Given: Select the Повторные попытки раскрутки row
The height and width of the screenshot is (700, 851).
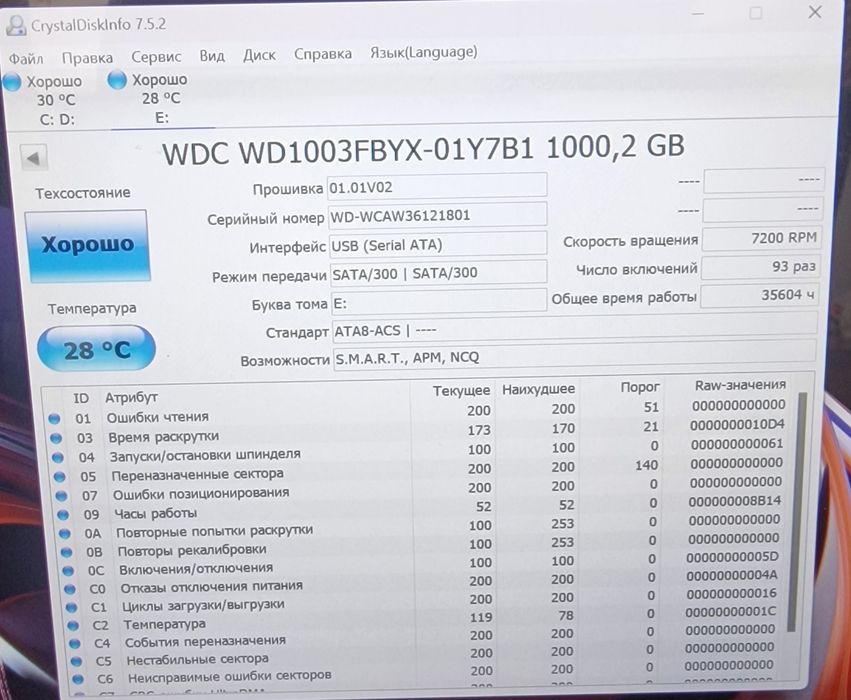Looking at the screenshot, I should [422, 527].
